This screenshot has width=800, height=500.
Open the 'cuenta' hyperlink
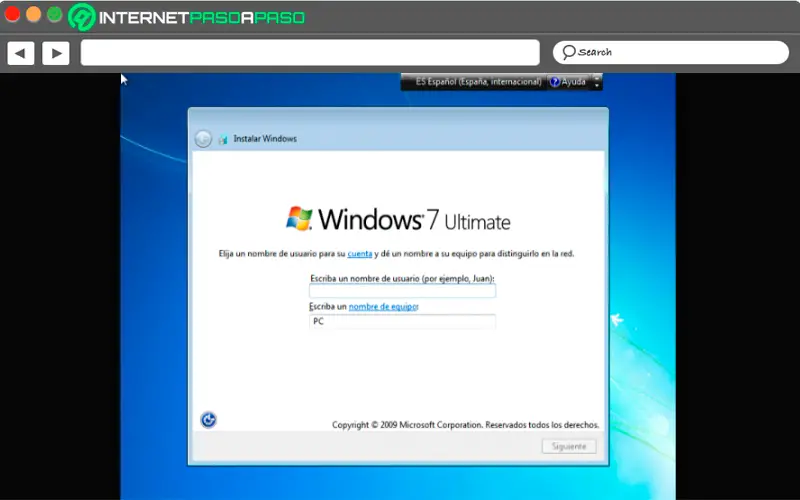360,254
